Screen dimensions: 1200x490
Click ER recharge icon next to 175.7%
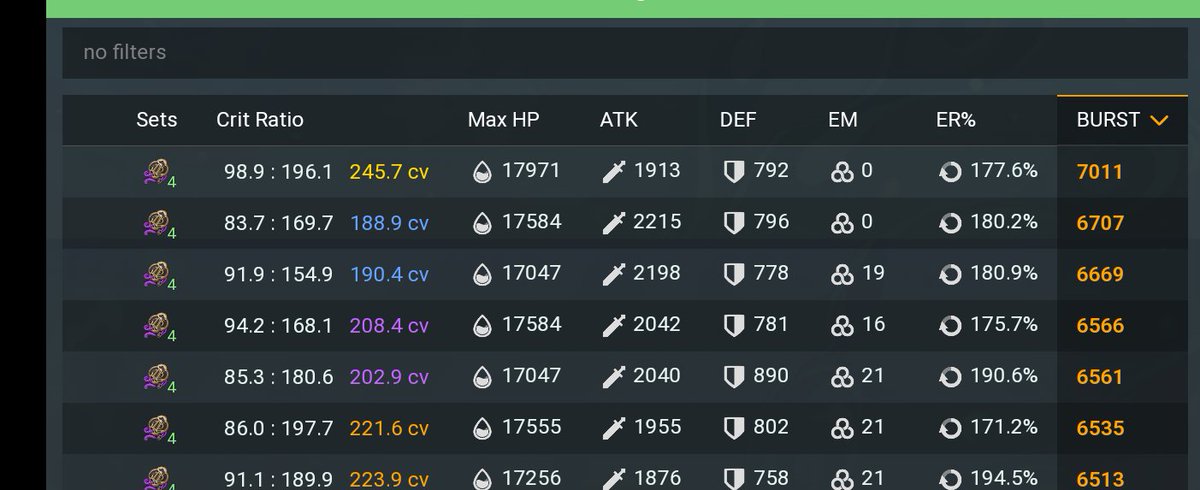950,326
